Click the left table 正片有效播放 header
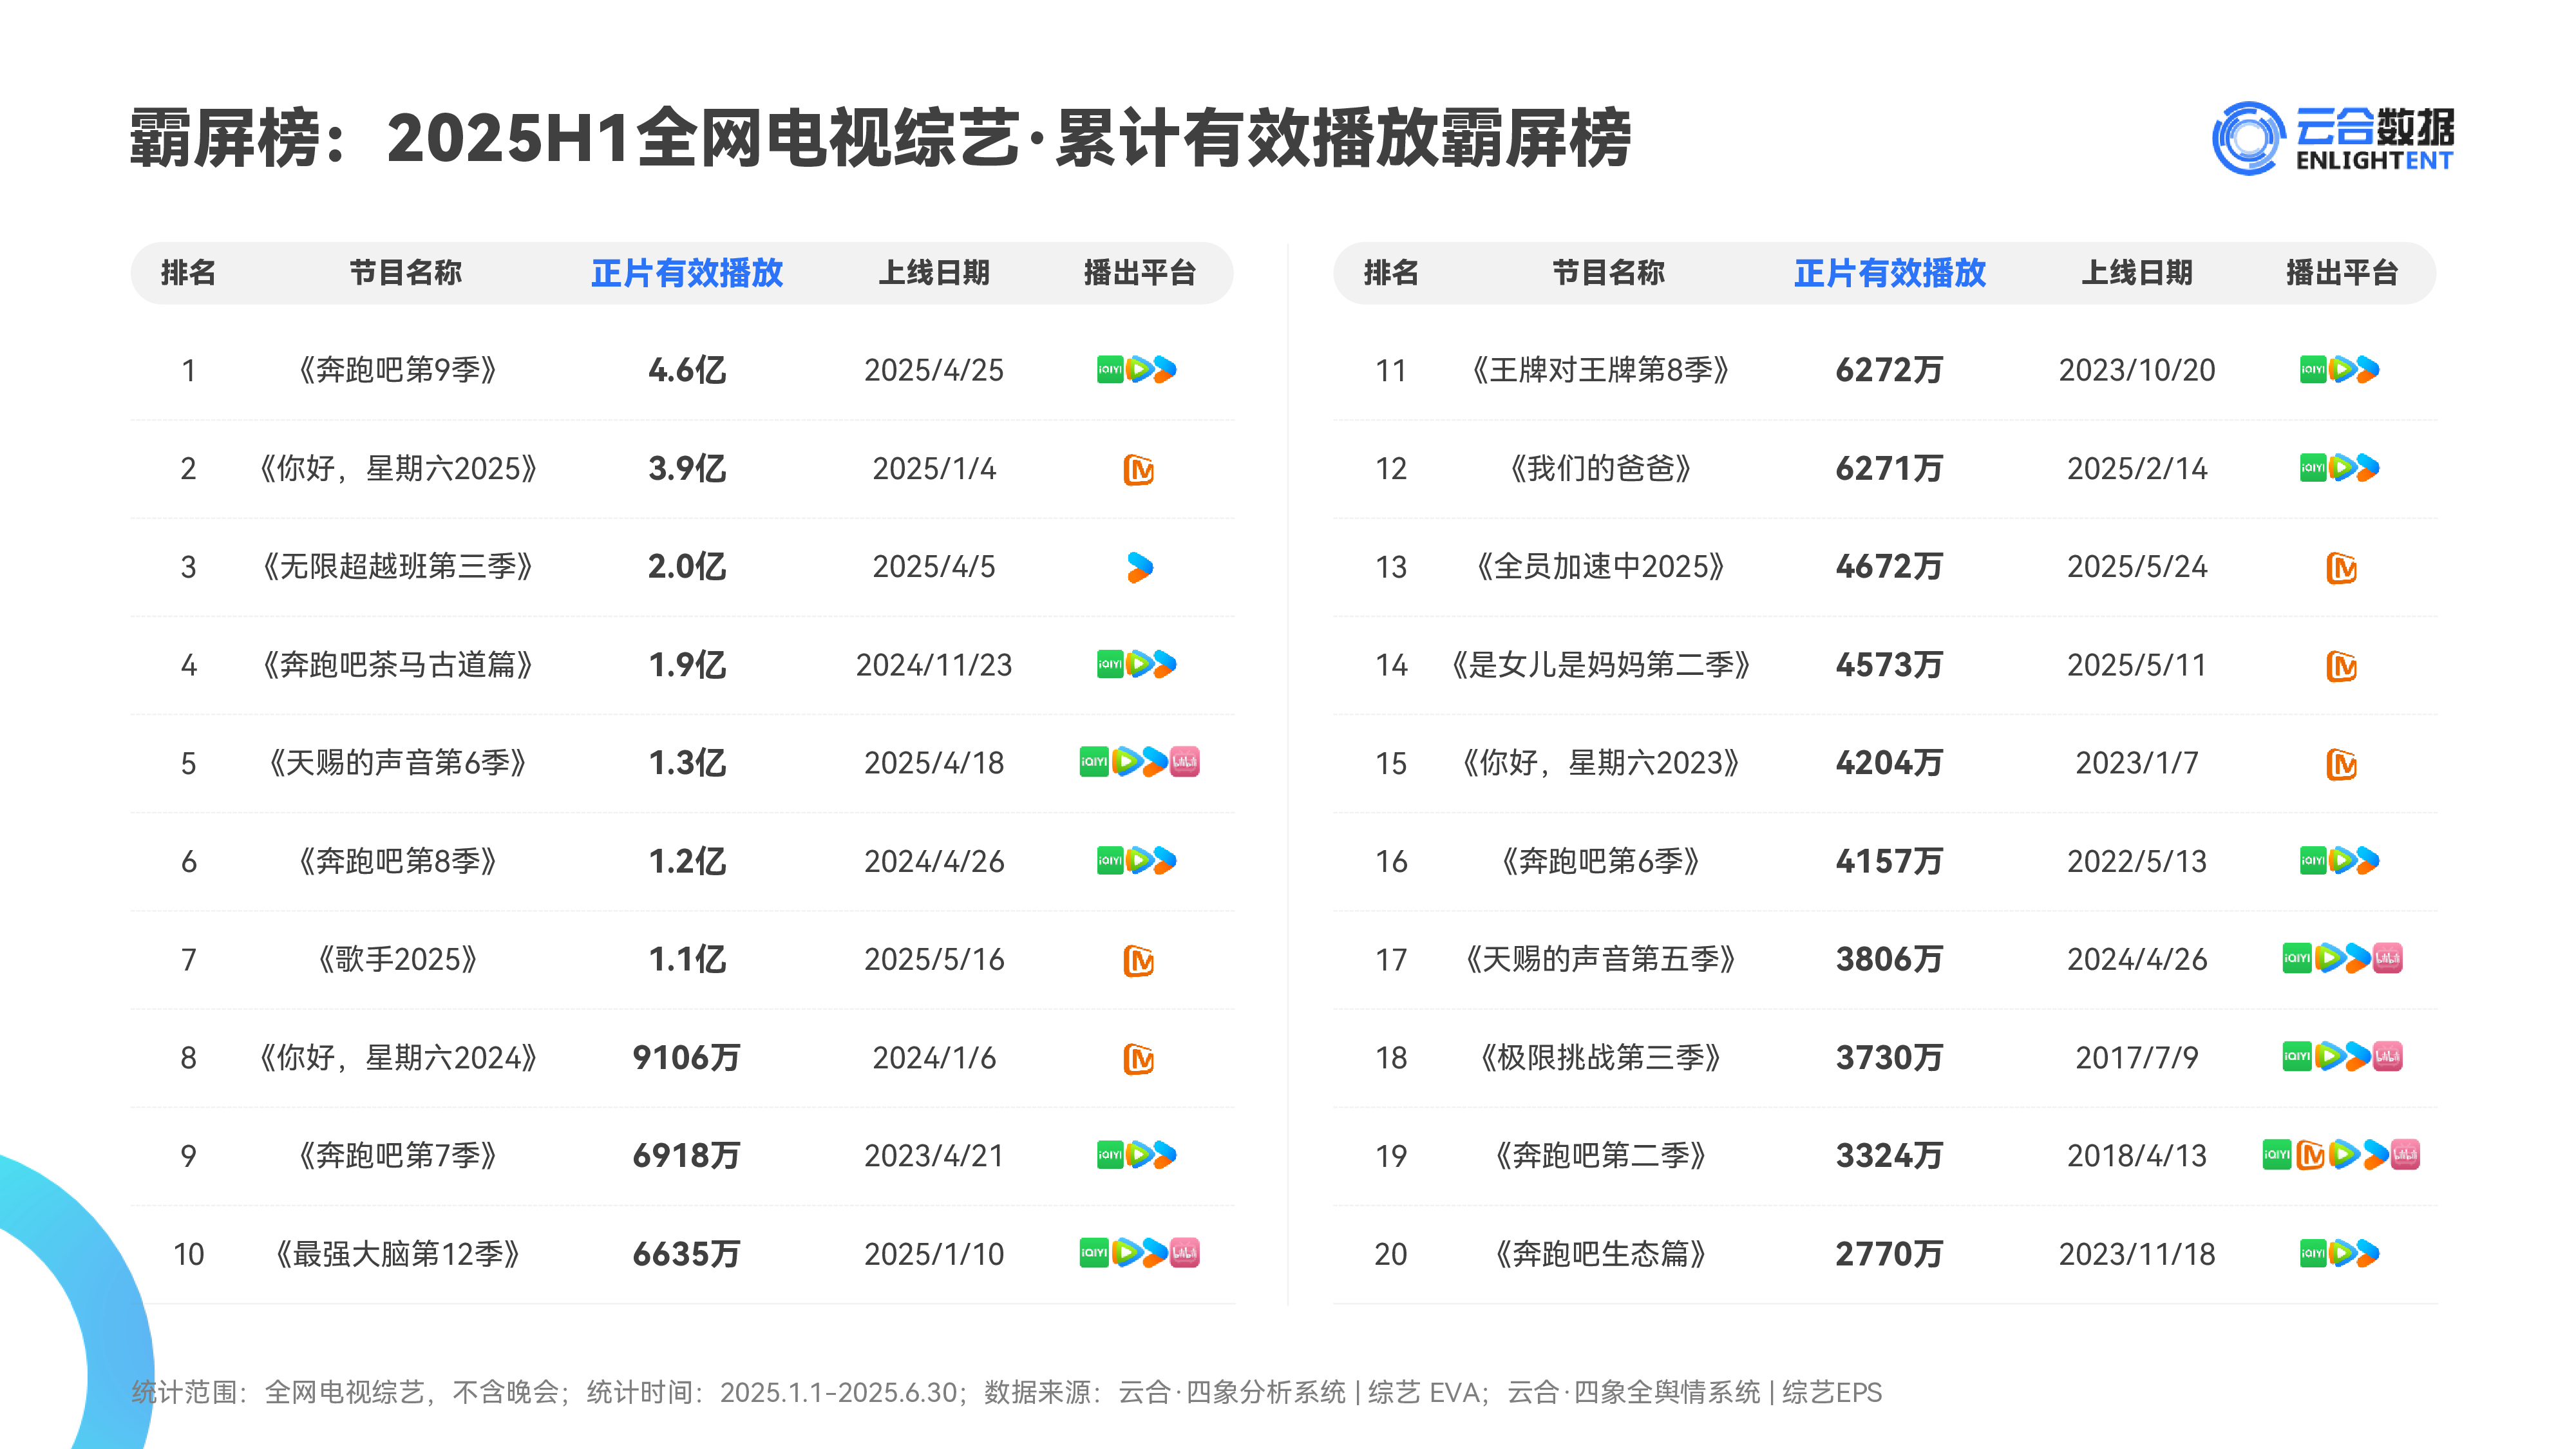Image resolution: width=2576 pixels, height=1449 pixels. click(687, 273)
